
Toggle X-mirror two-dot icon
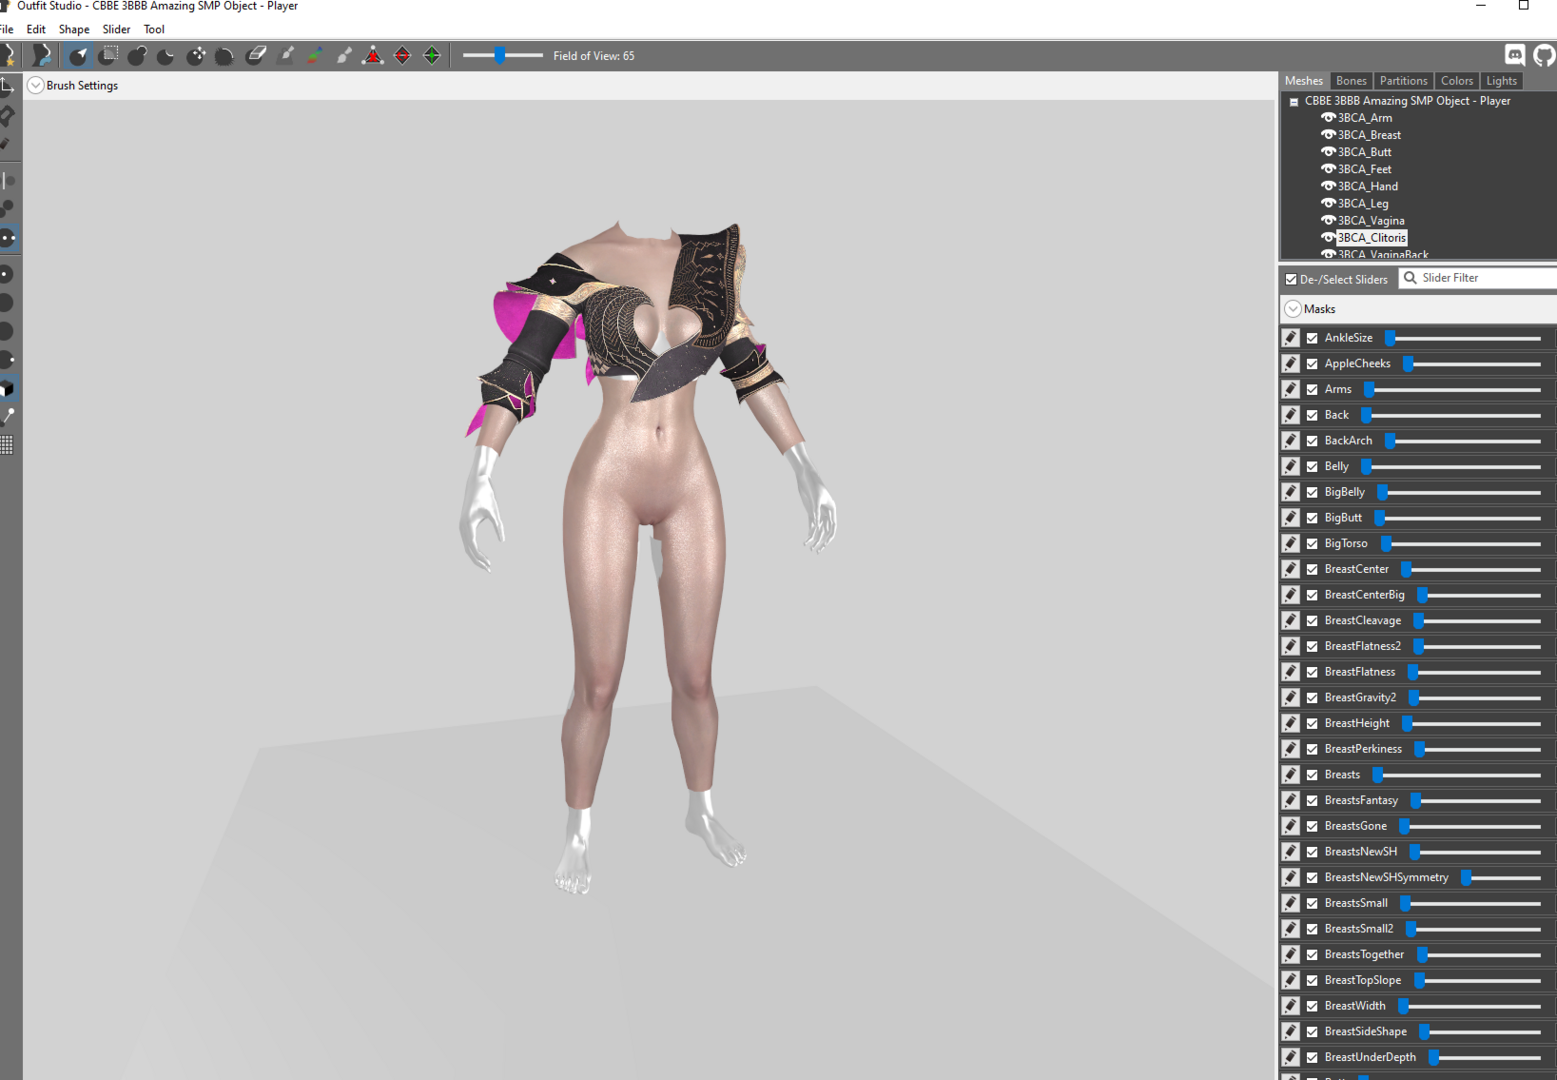7,238
